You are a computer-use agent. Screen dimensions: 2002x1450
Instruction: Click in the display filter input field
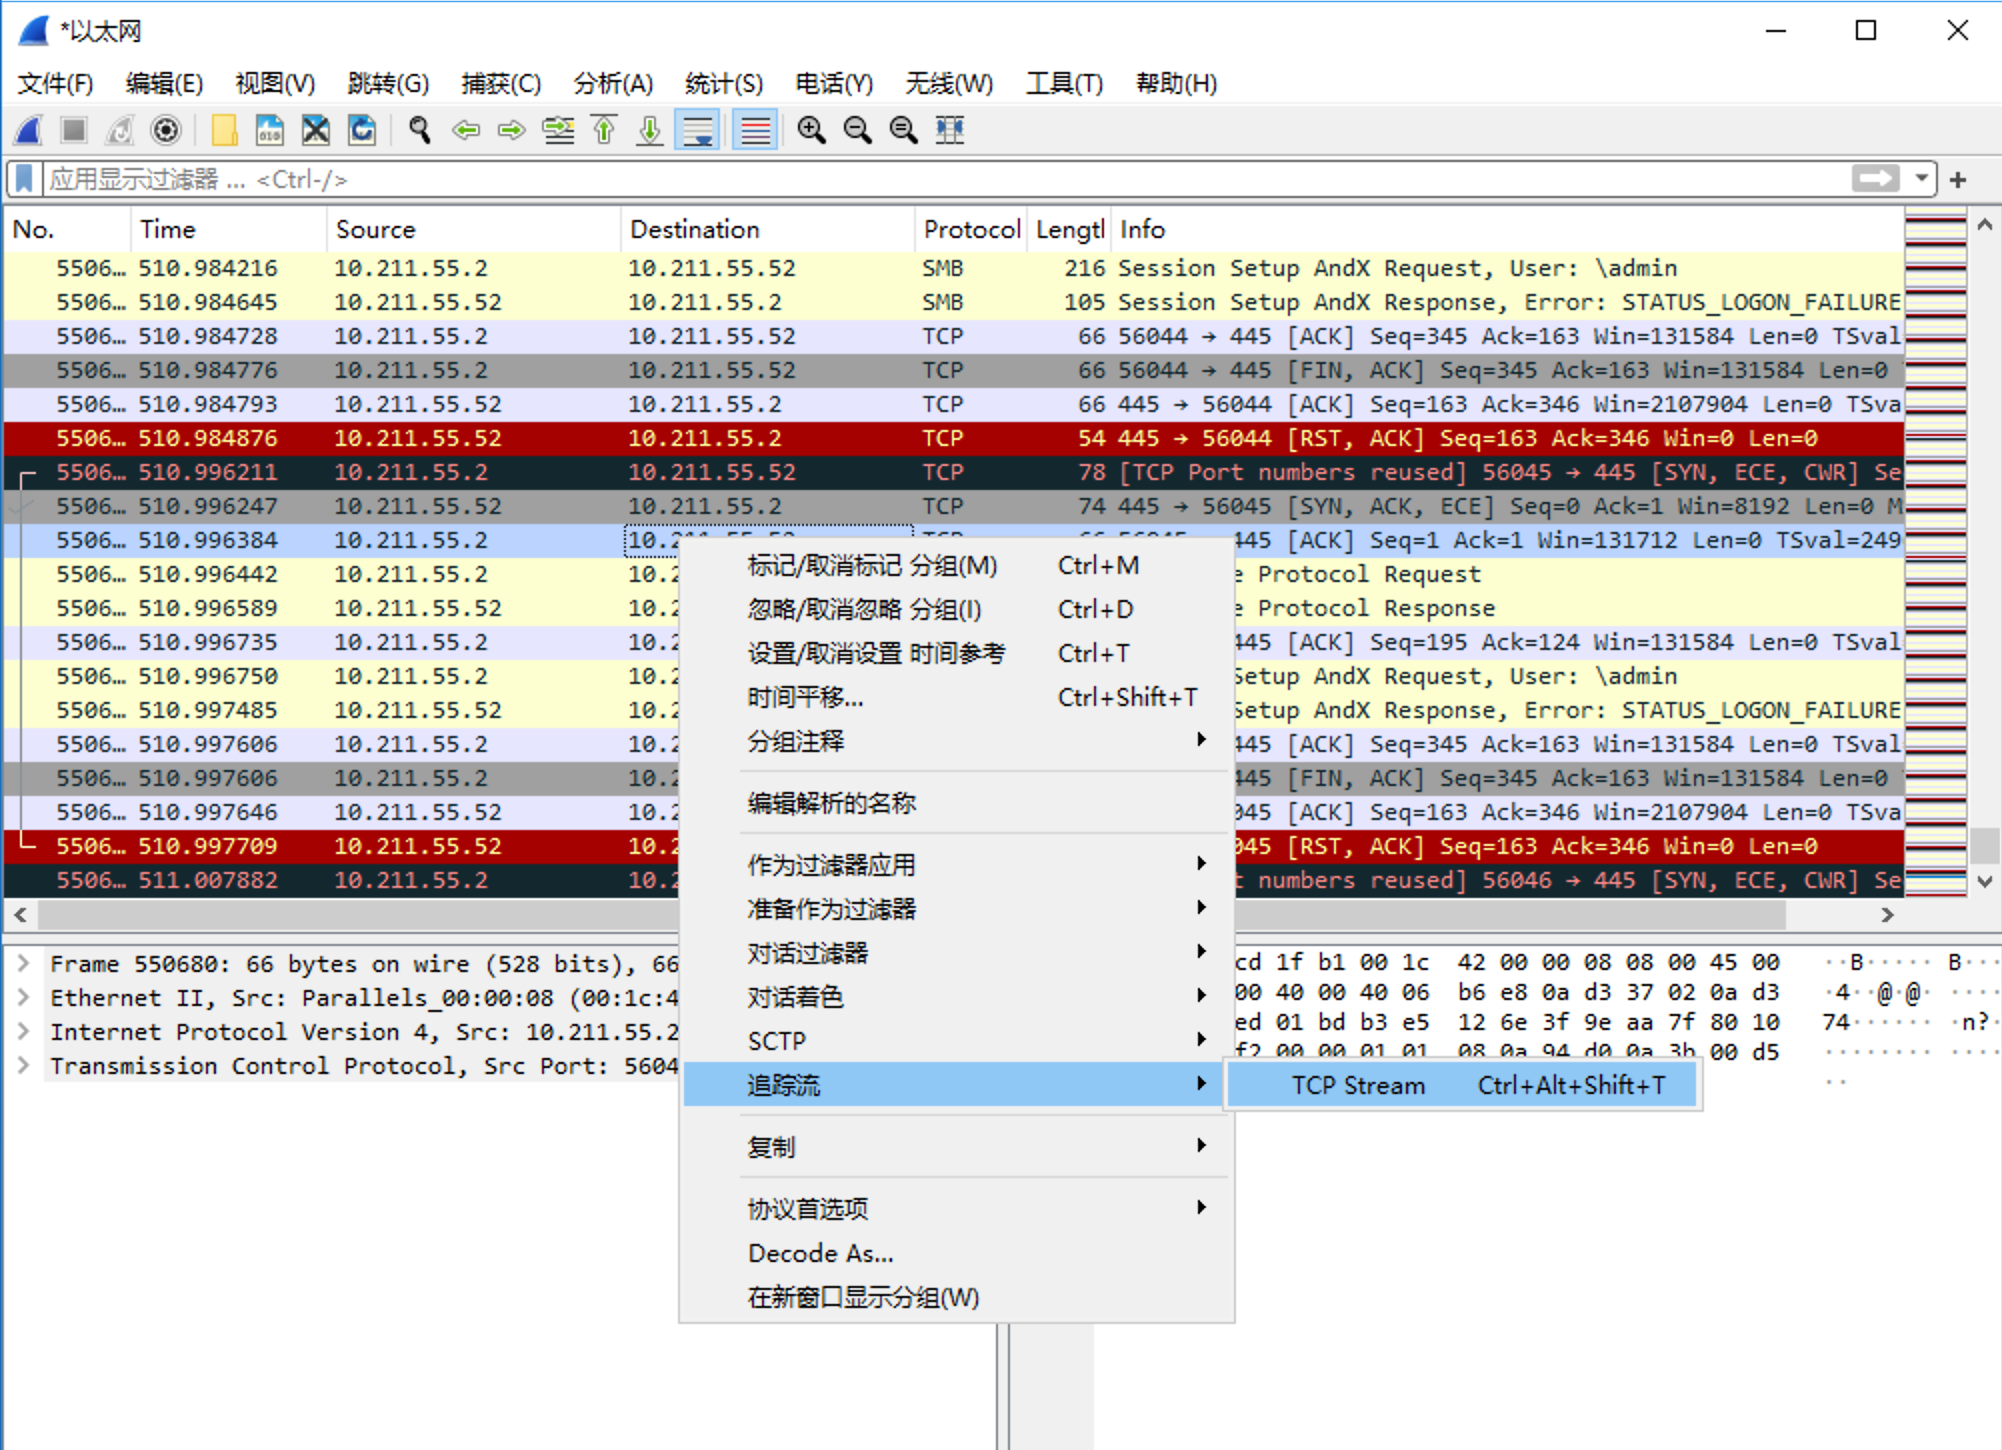900,179
